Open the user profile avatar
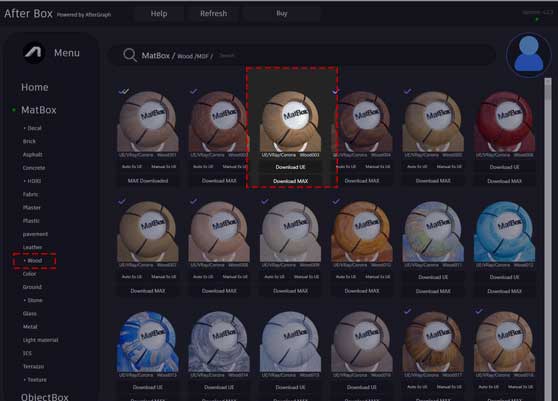The image size is (558, 401). coord(529,54)
